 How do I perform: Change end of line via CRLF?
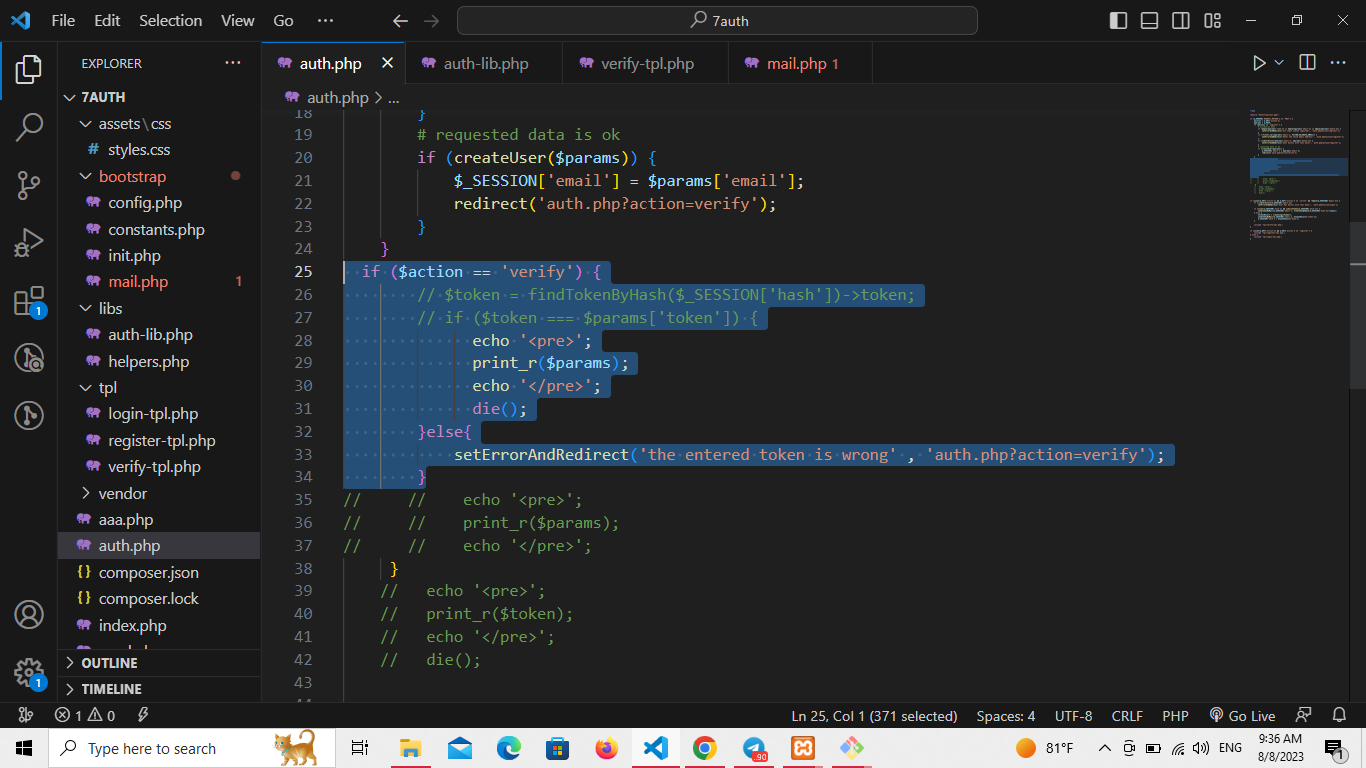point(1127,716)
